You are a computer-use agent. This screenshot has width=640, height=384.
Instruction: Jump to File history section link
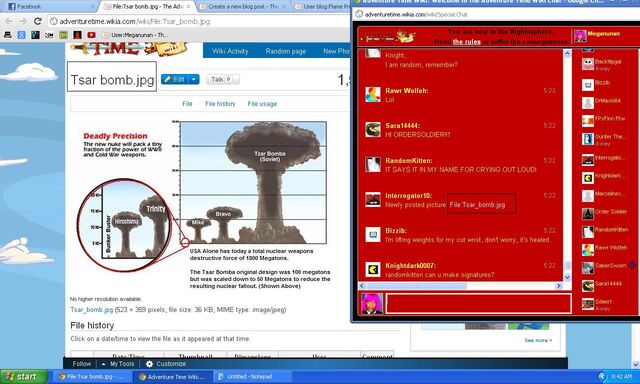click(220, 104)
